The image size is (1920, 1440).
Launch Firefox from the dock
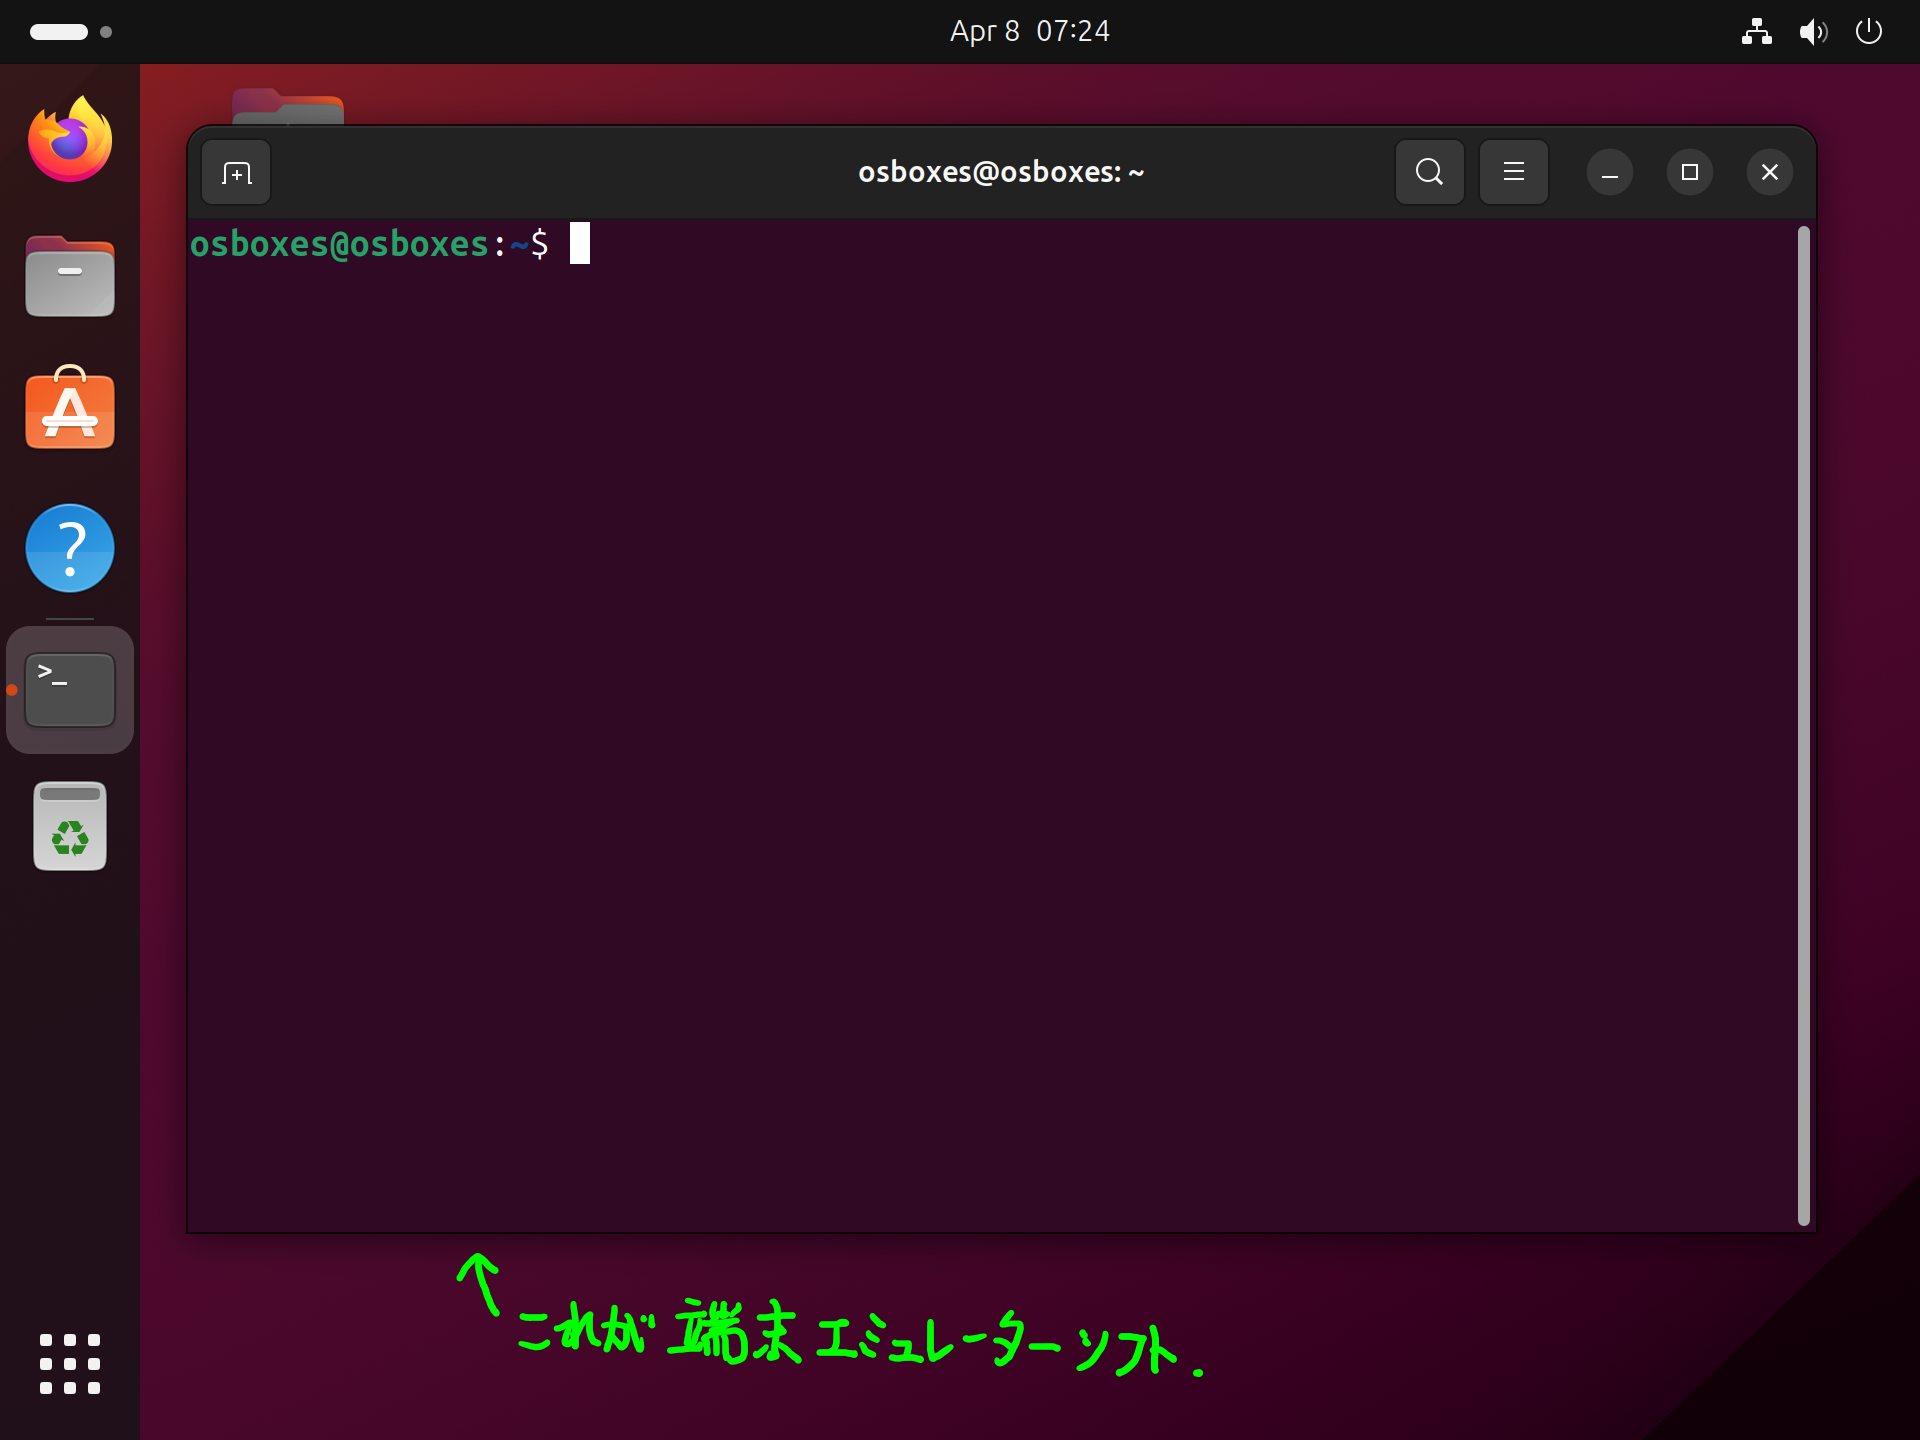pos(70,140)
